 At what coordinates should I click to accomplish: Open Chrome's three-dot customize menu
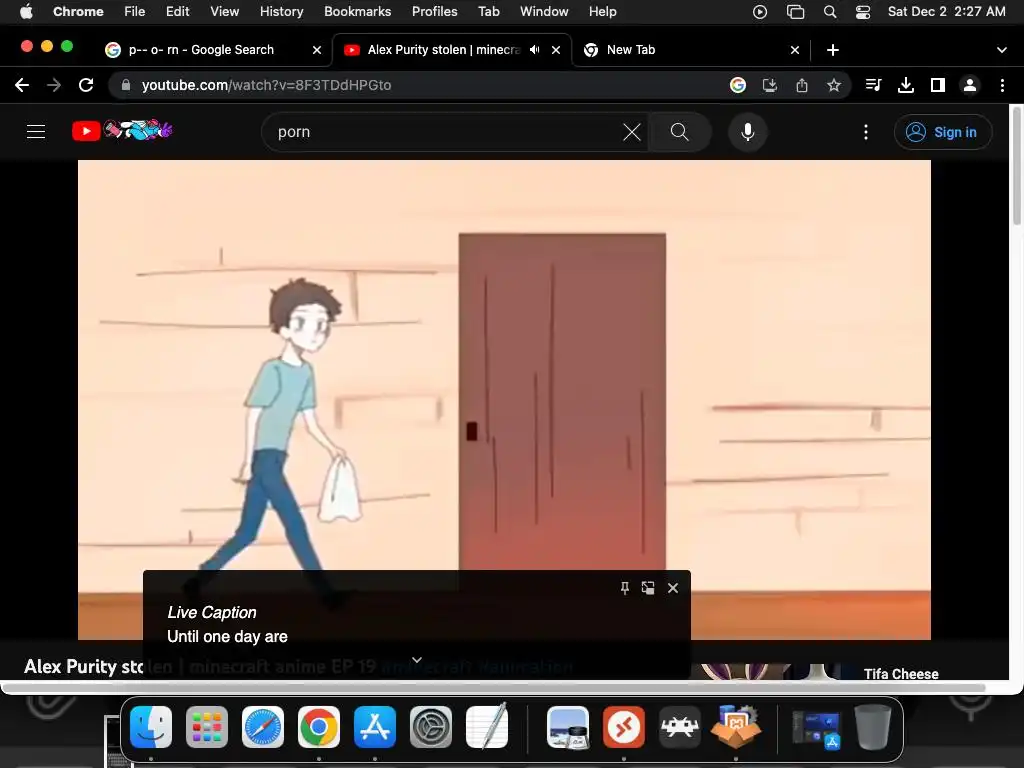(1002, 85)
